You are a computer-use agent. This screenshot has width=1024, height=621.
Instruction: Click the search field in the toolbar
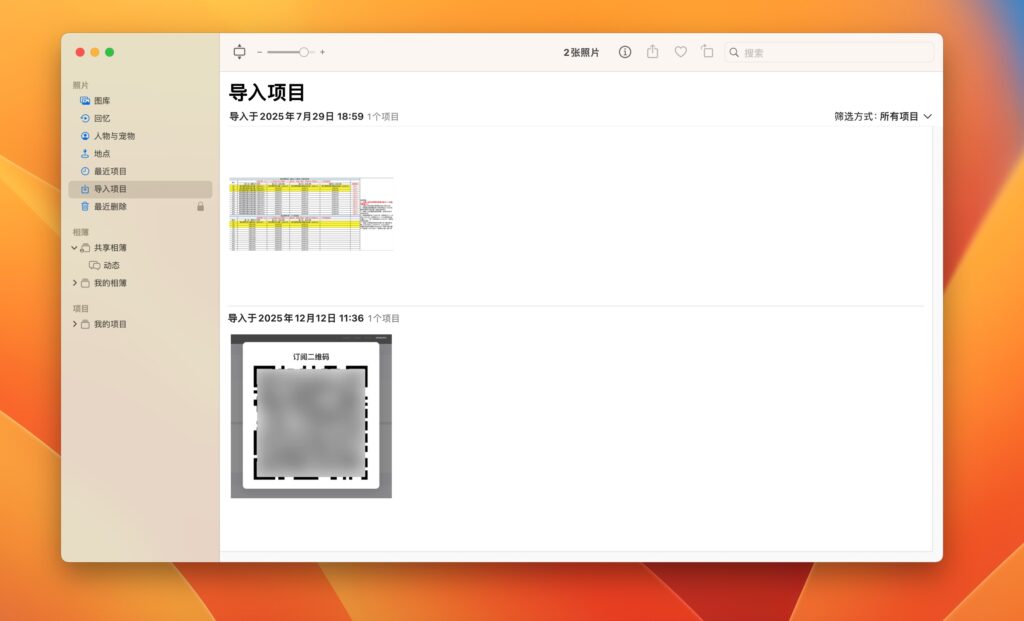point(830,51)
